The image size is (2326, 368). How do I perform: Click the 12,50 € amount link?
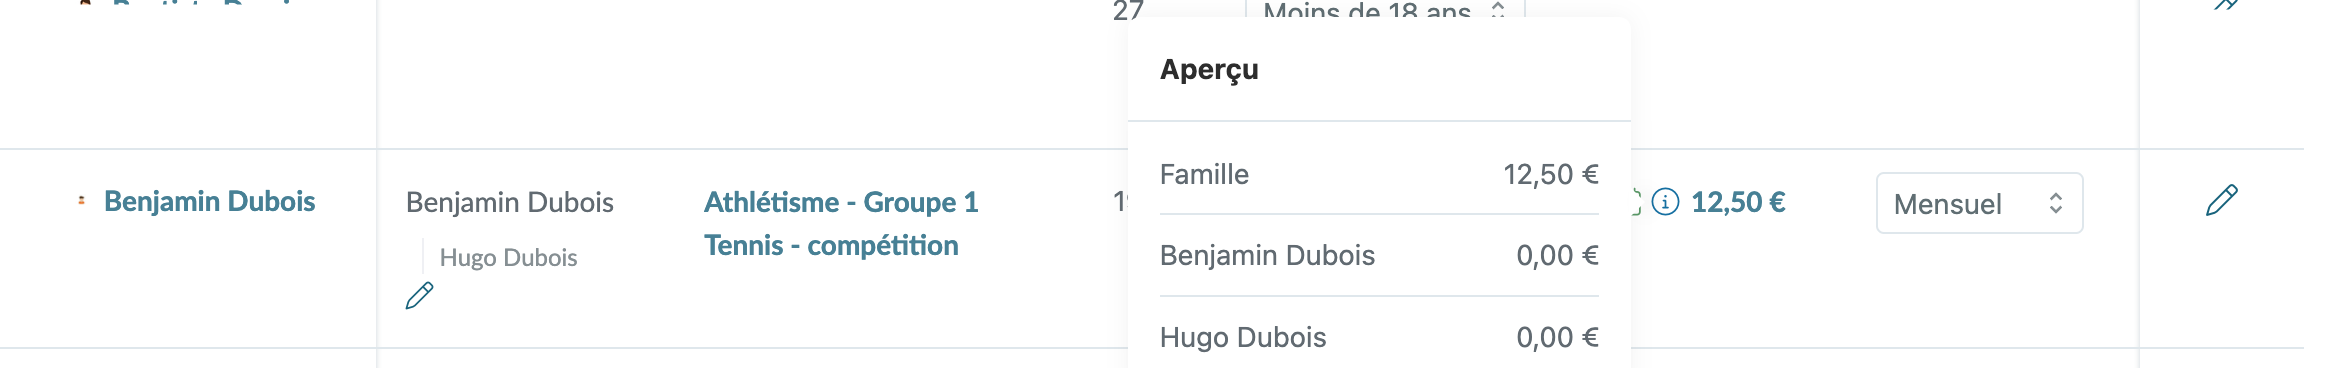point(1738,202)
